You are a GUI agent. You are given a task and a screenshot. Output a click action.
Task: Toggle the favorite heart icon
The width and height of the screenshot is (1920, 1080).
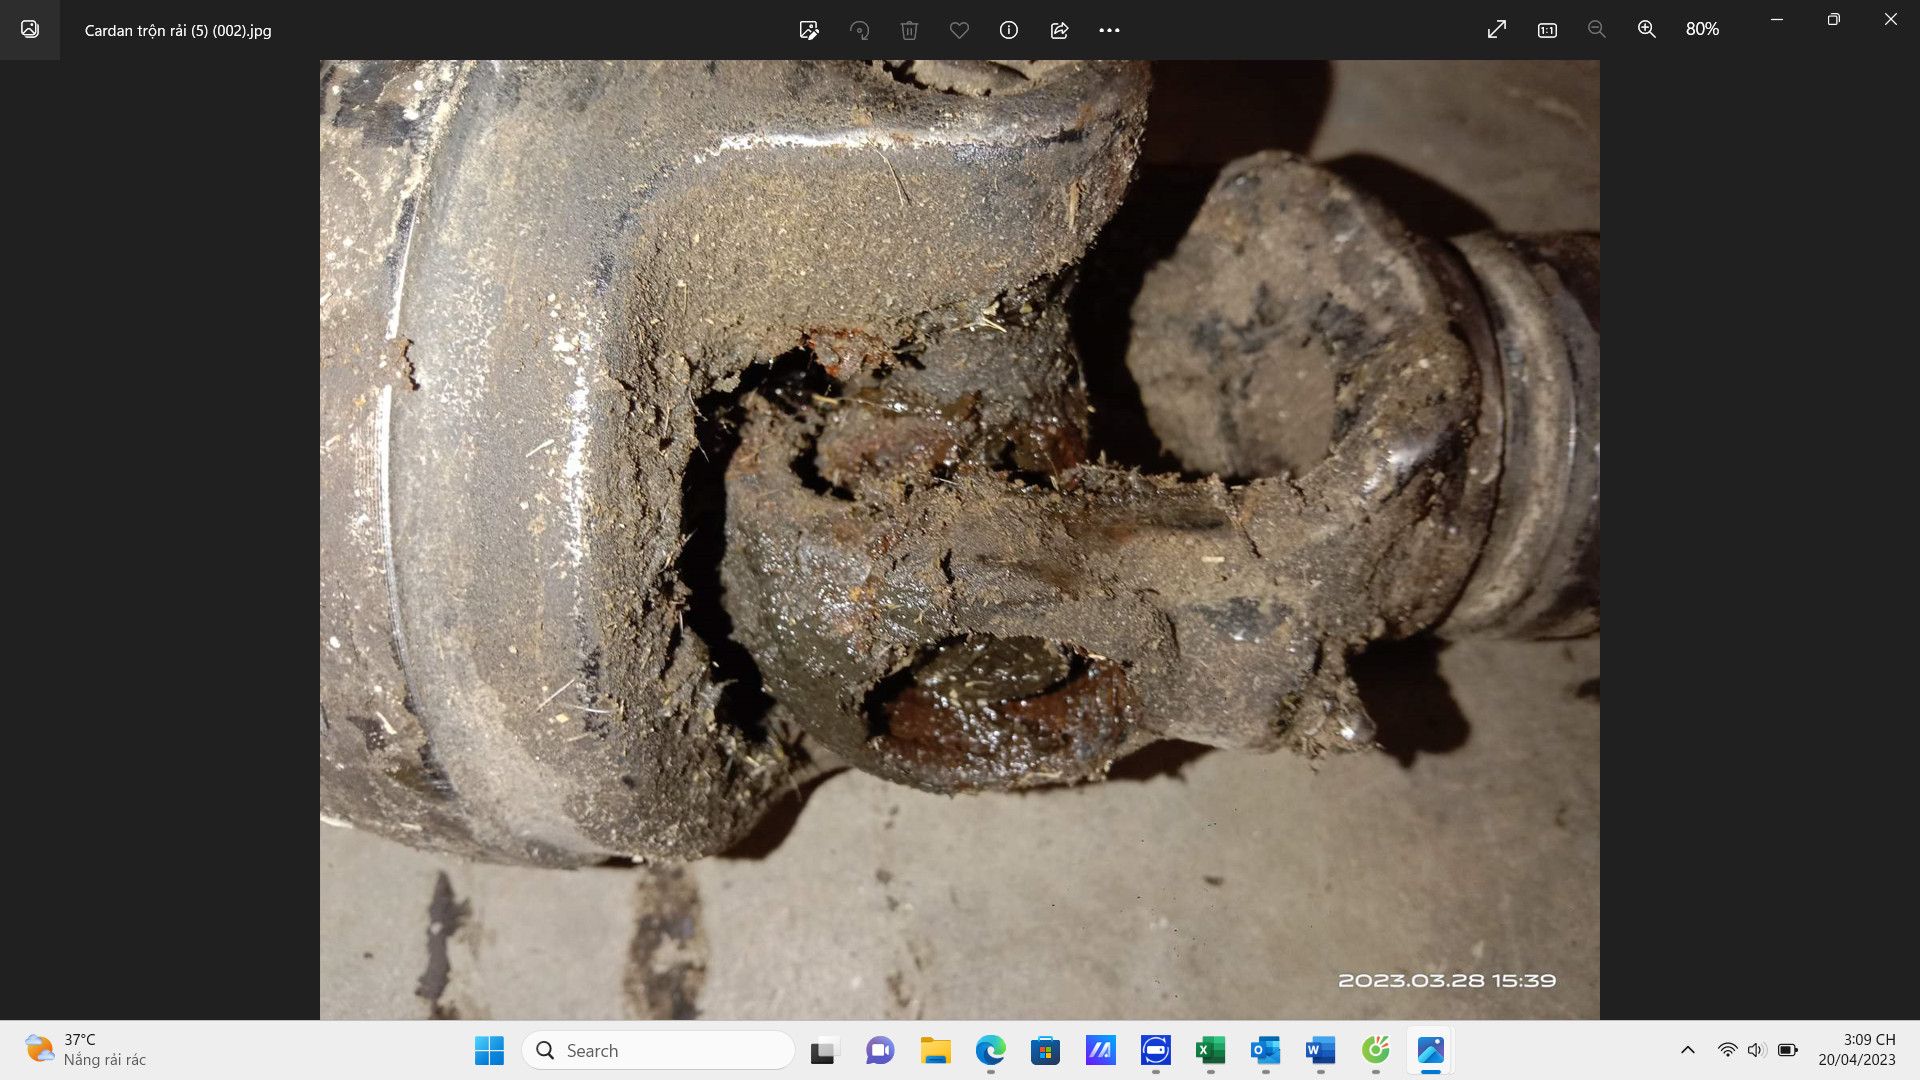point(959,30)
